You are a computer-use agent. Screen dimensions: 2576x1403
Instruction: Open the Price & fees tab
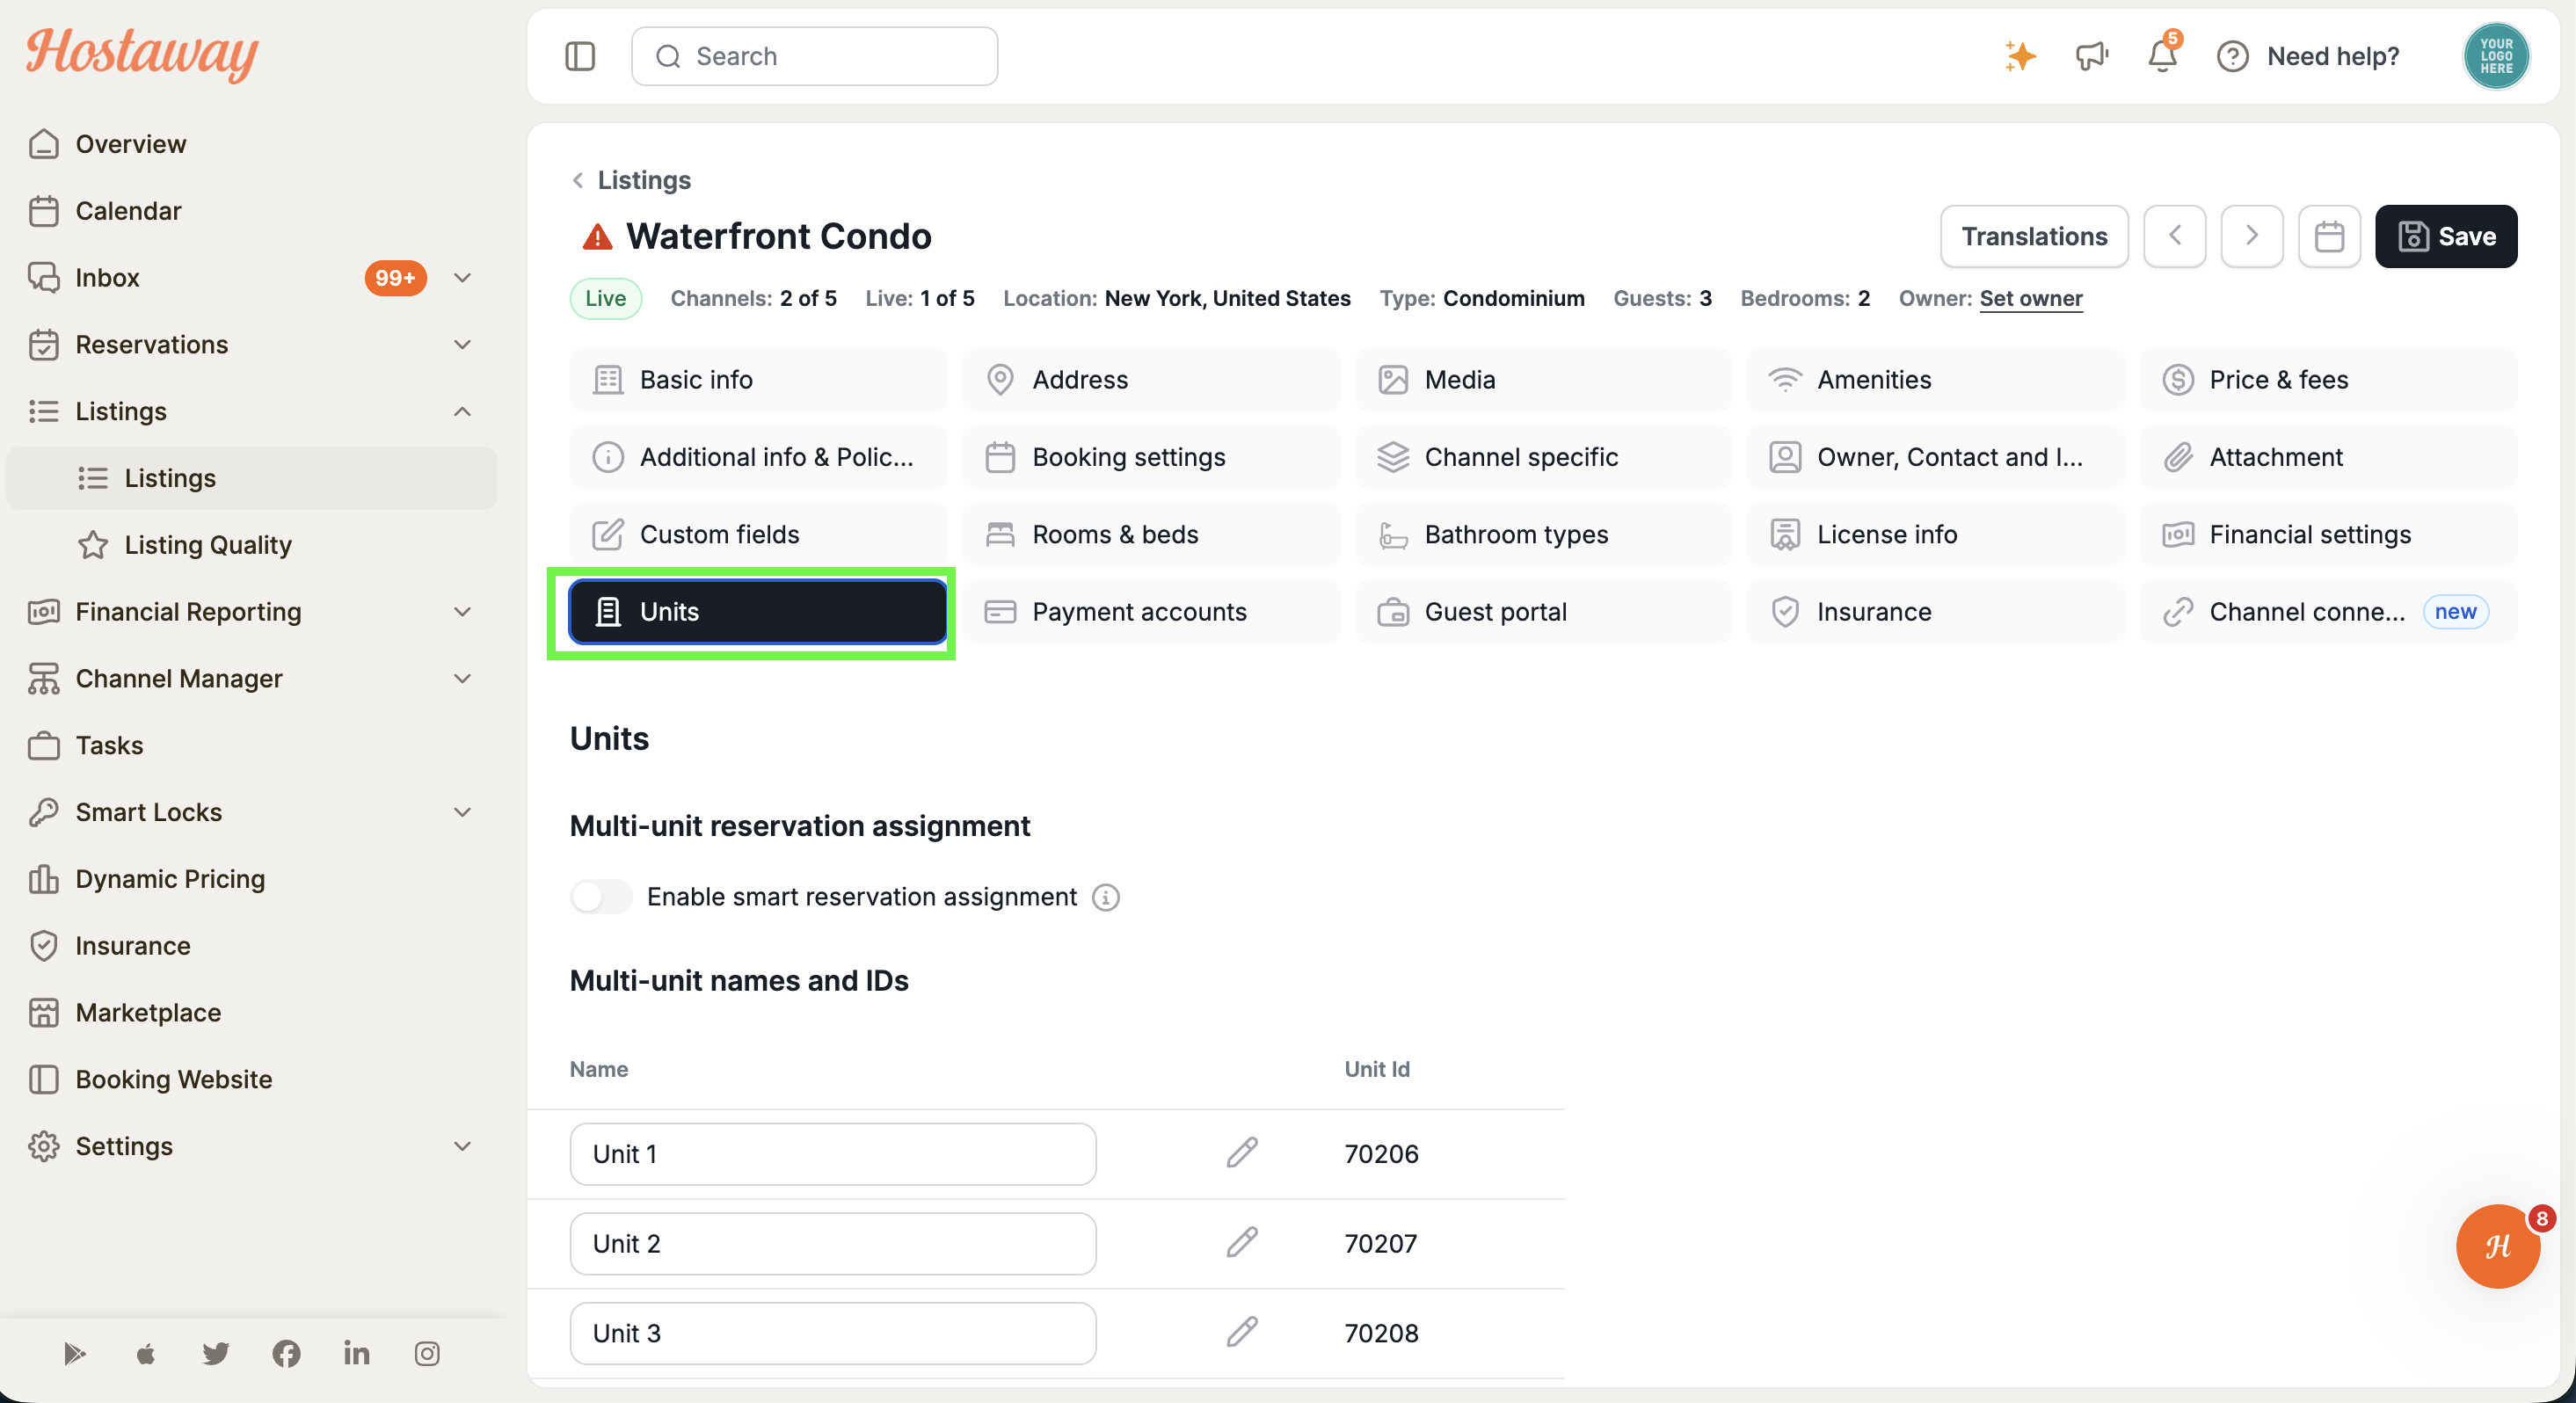click(x=2328, y=380)
